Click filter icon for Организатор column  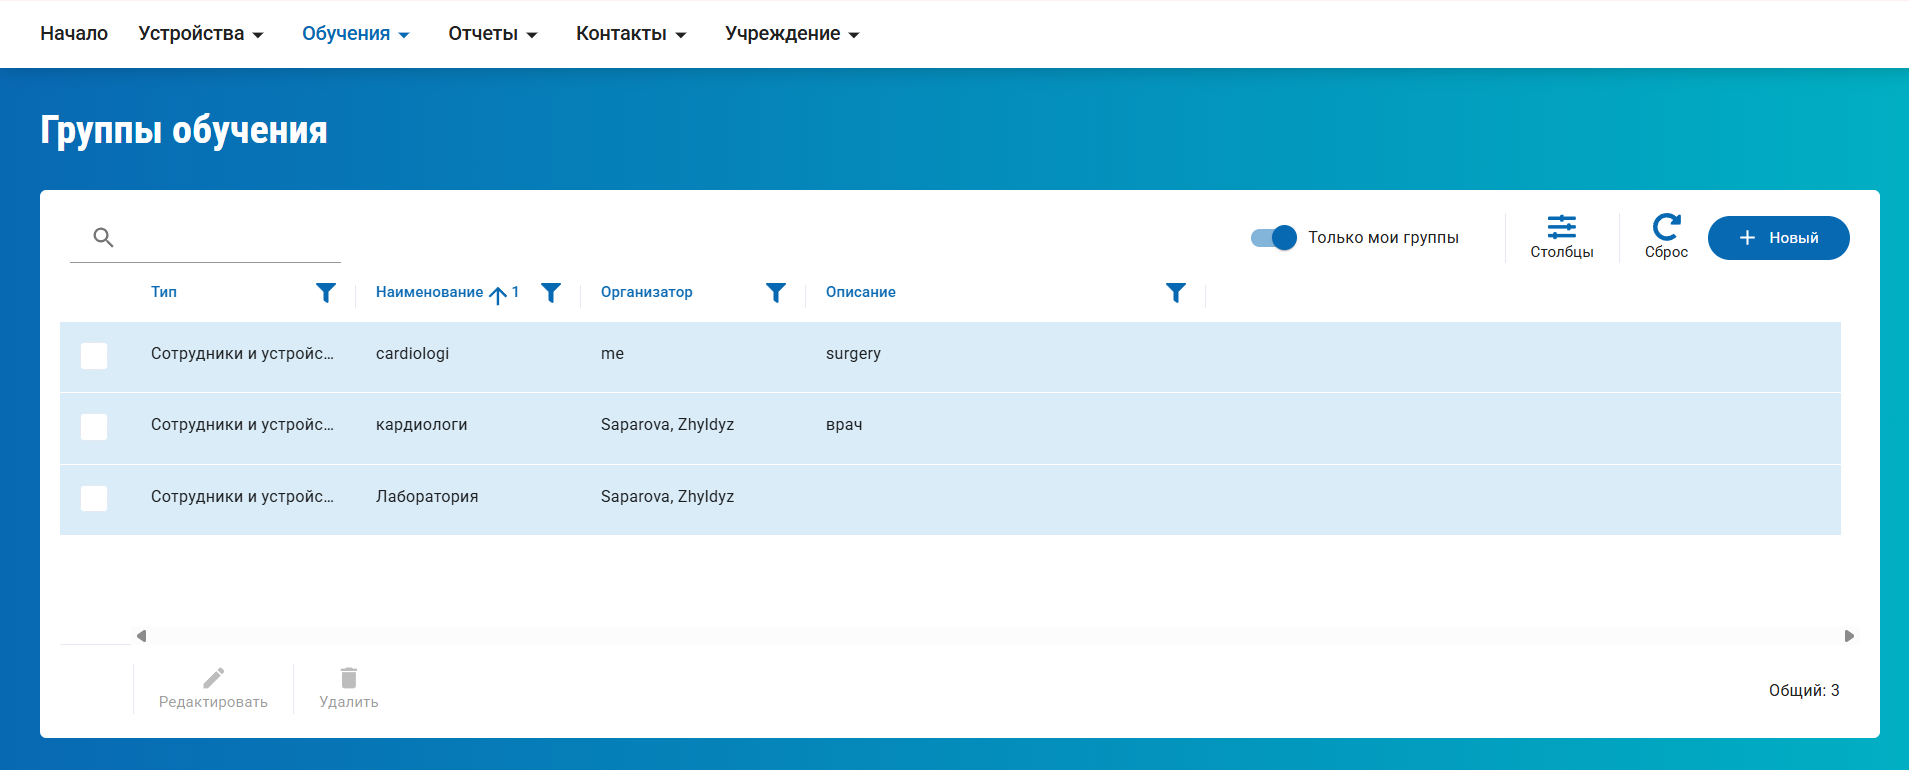click(775, 292)
